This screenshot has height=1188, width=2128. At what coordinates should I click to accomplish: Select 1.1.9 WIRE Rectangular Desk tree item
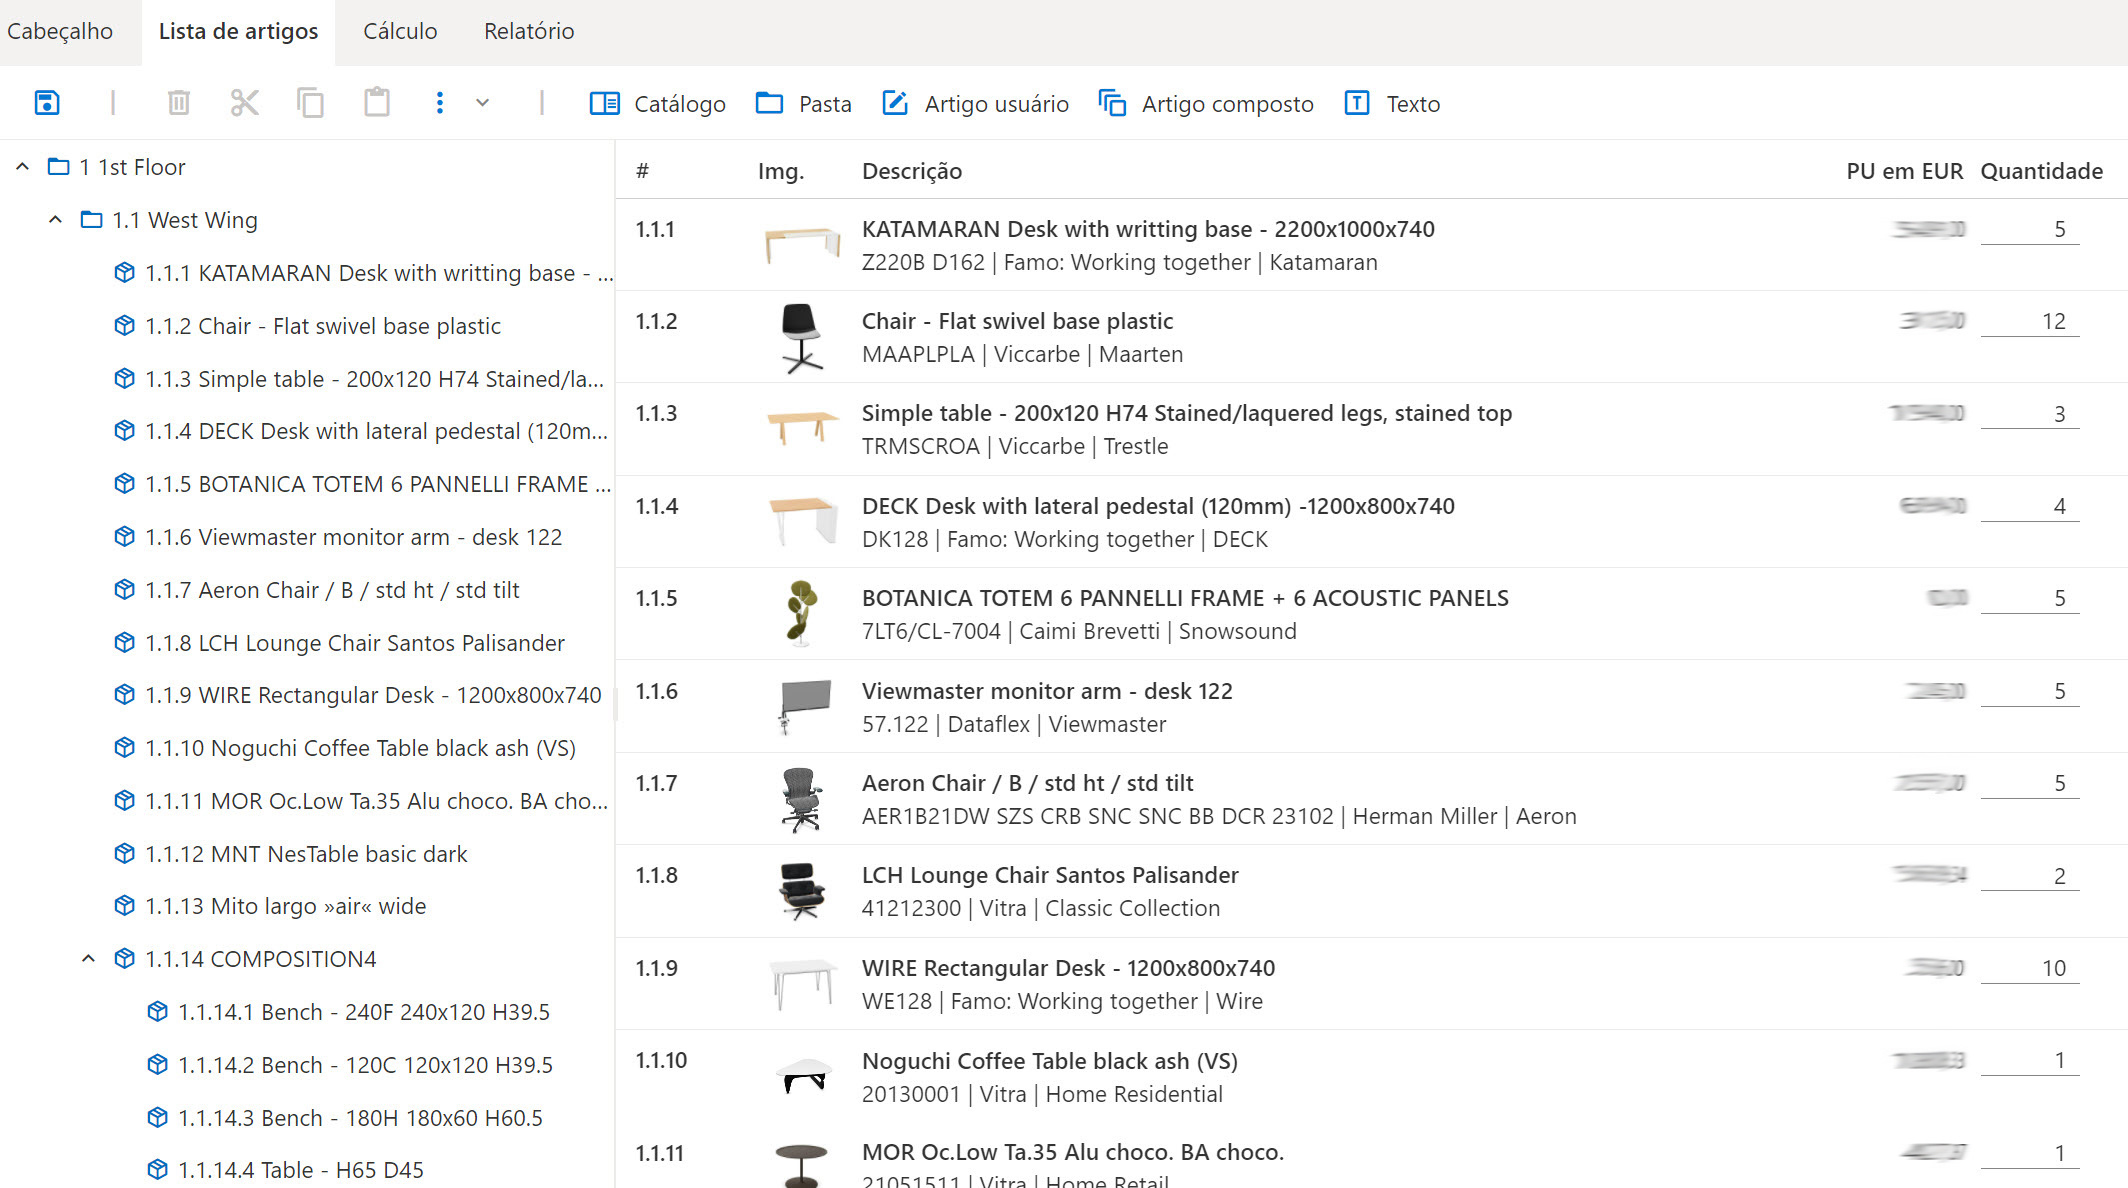(x=373, y=695)
